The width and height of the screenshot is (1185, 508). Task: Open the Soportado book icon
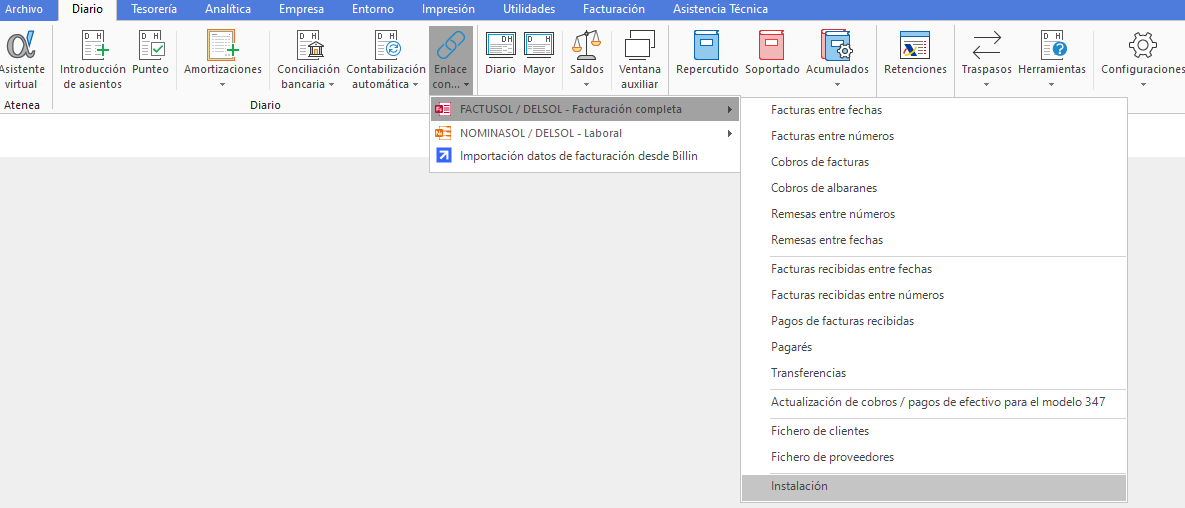click(x=772, y=45)
